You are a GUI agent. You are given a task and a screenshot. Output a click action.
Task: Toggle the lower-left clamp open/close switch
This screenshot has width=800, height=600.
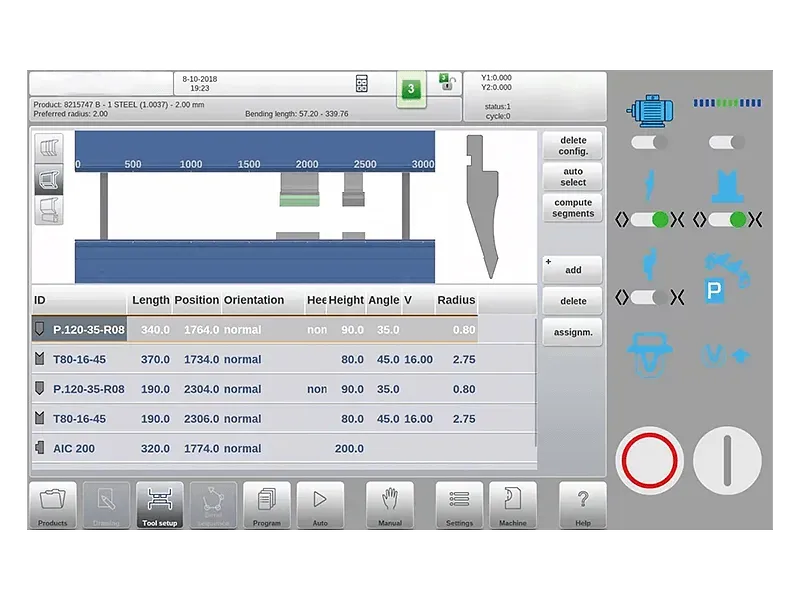tap(649, 297)
